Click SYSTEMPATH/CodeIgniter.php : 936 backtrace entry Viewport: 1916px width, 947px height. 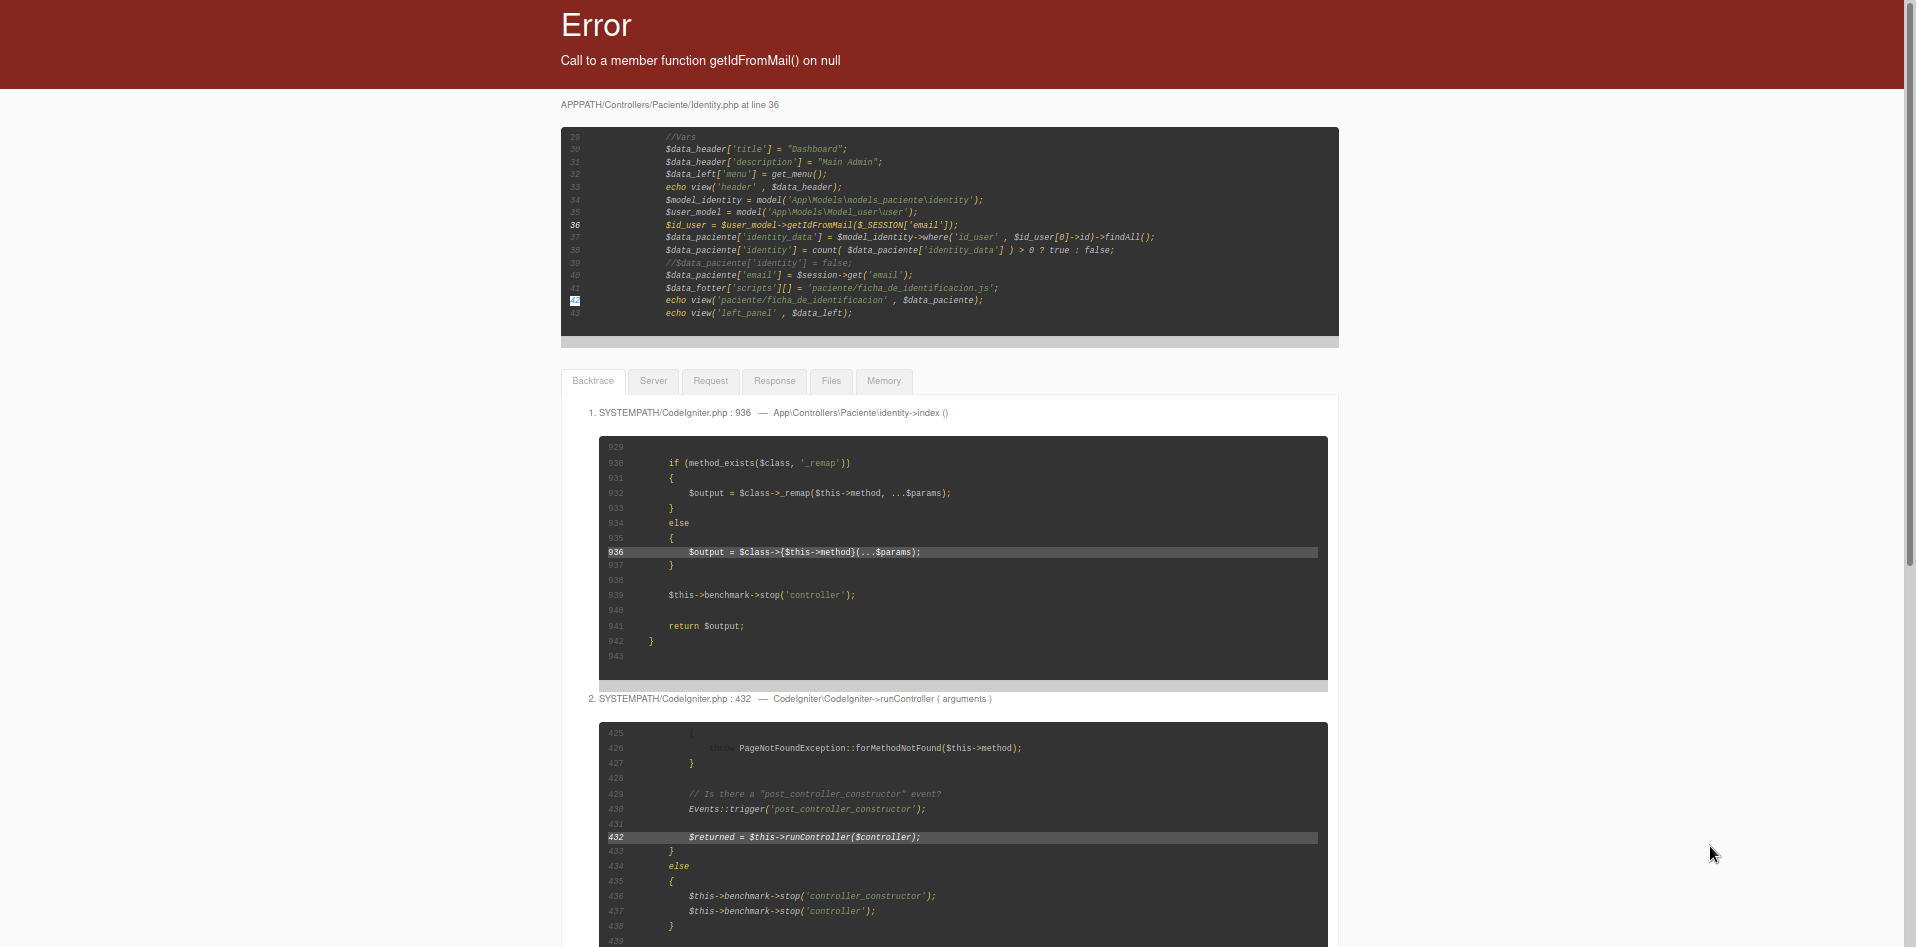click(674, 413)
